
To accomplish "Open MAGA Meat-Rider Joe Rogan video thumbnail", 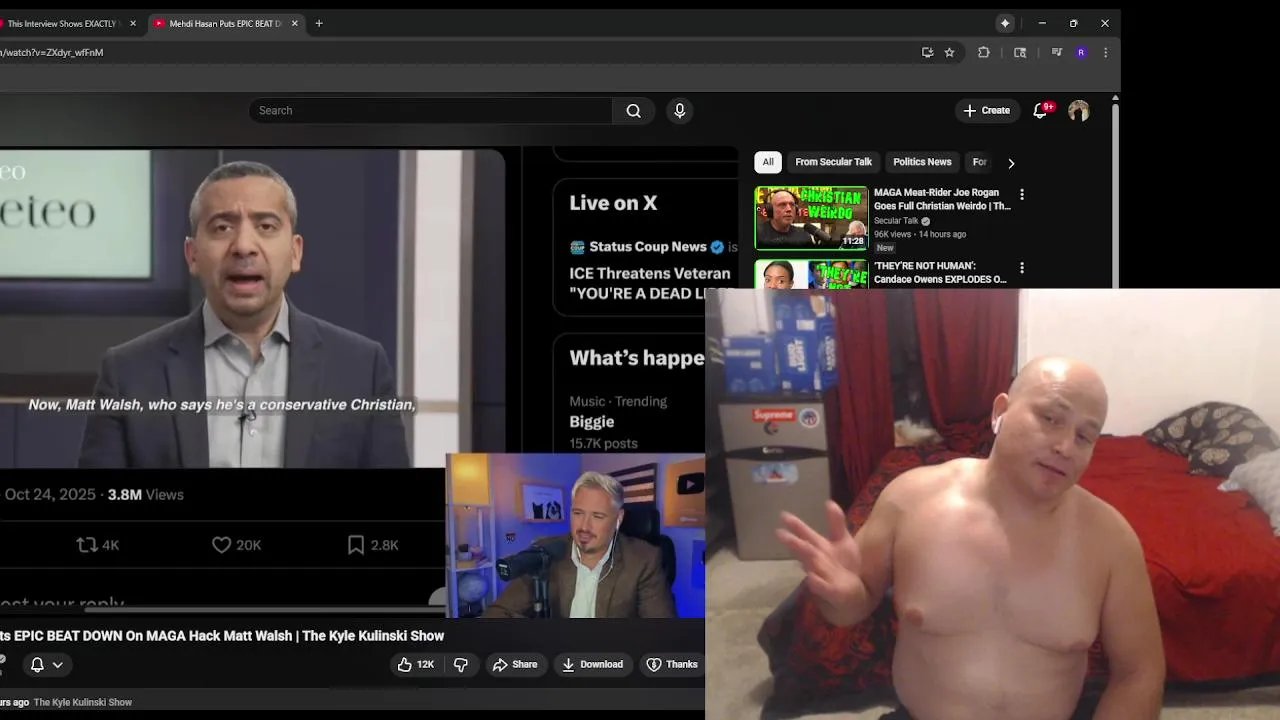I will click(811, 217).
